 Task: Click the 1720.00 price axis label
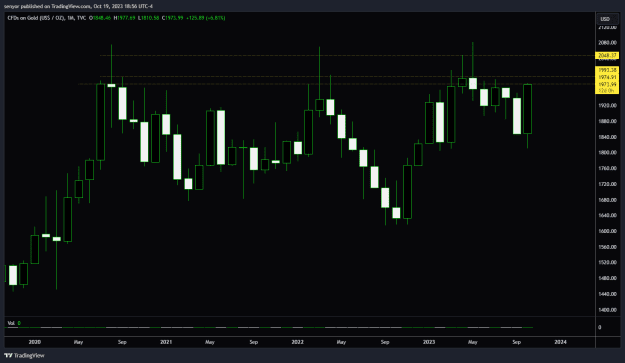(x=607, y=184)
